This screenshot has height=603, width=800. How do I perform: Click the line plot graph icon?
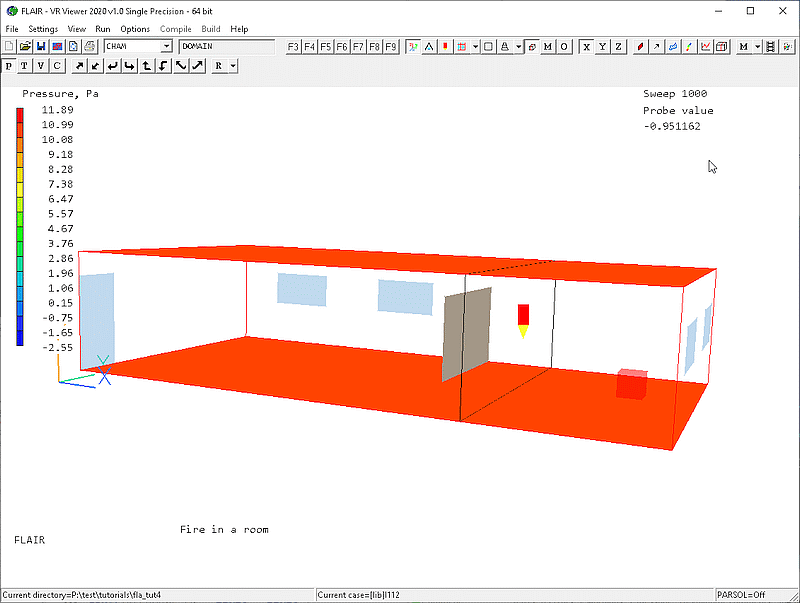point(706,47)
